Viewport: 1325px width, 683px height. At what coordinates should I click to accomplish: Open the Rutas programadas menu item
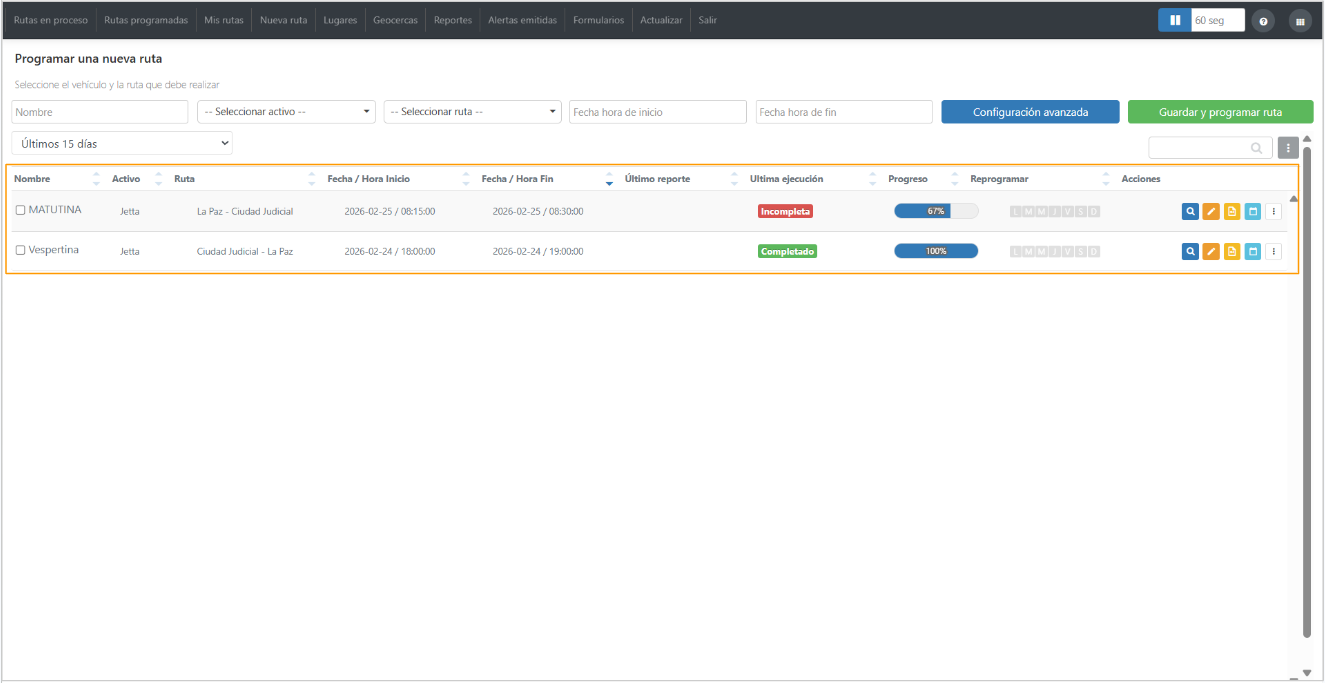(146, 20)
